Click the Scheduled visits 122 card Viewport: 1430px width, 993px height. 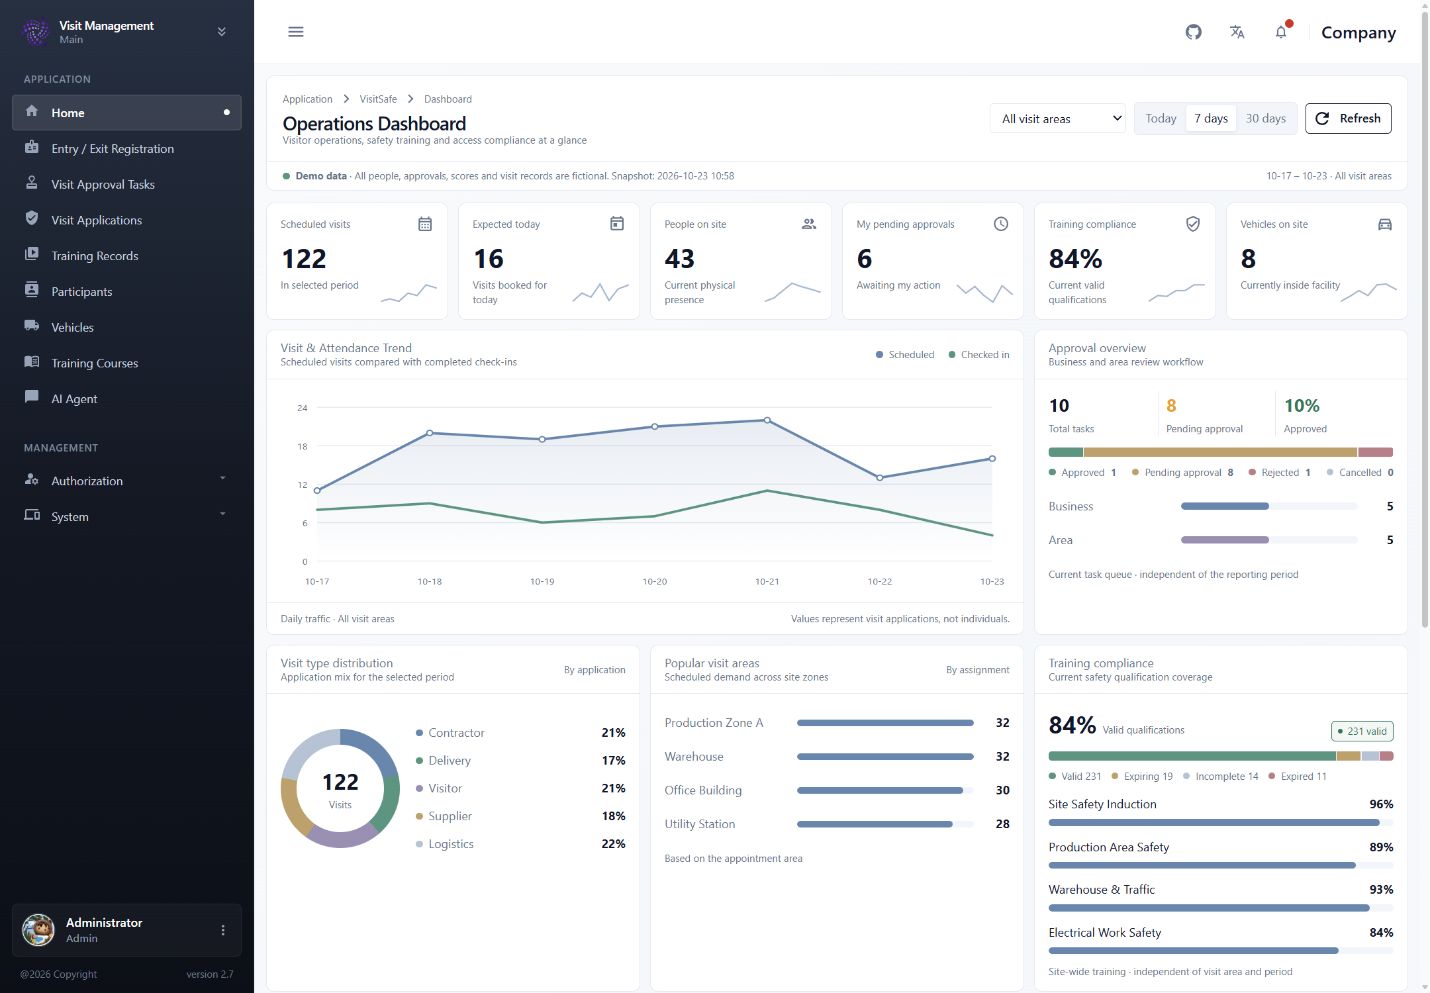tap(357, 261)
